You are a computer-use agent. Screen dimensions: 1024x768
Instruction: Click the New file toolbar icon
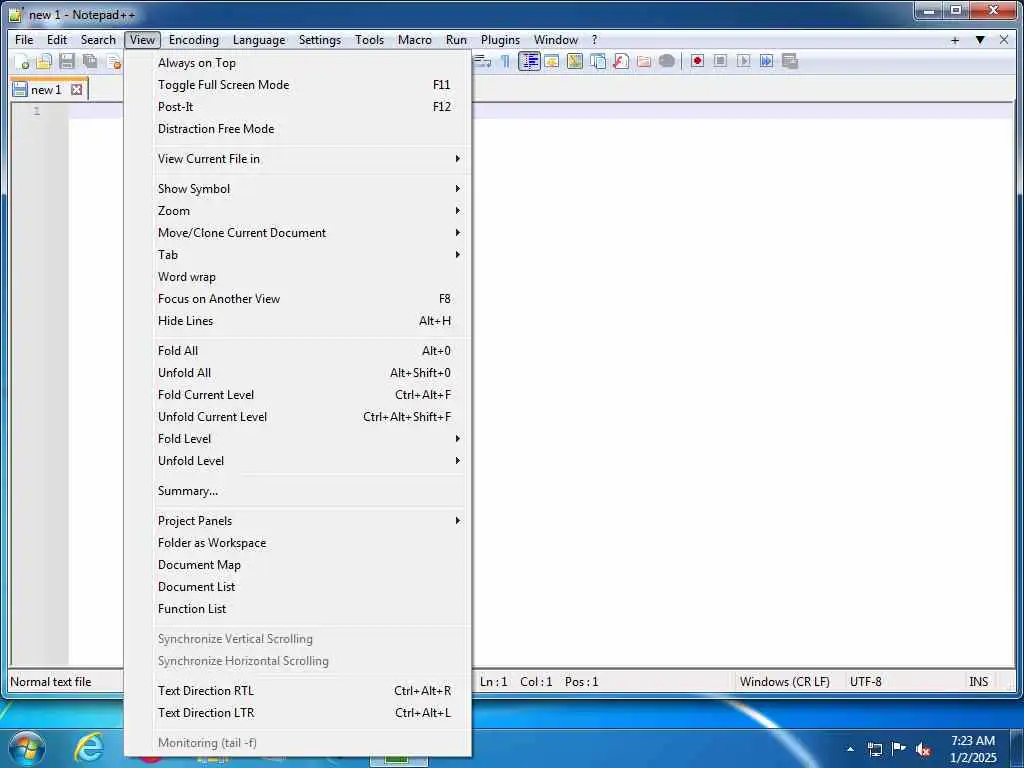pyautogui.click(x=22, y=61)
